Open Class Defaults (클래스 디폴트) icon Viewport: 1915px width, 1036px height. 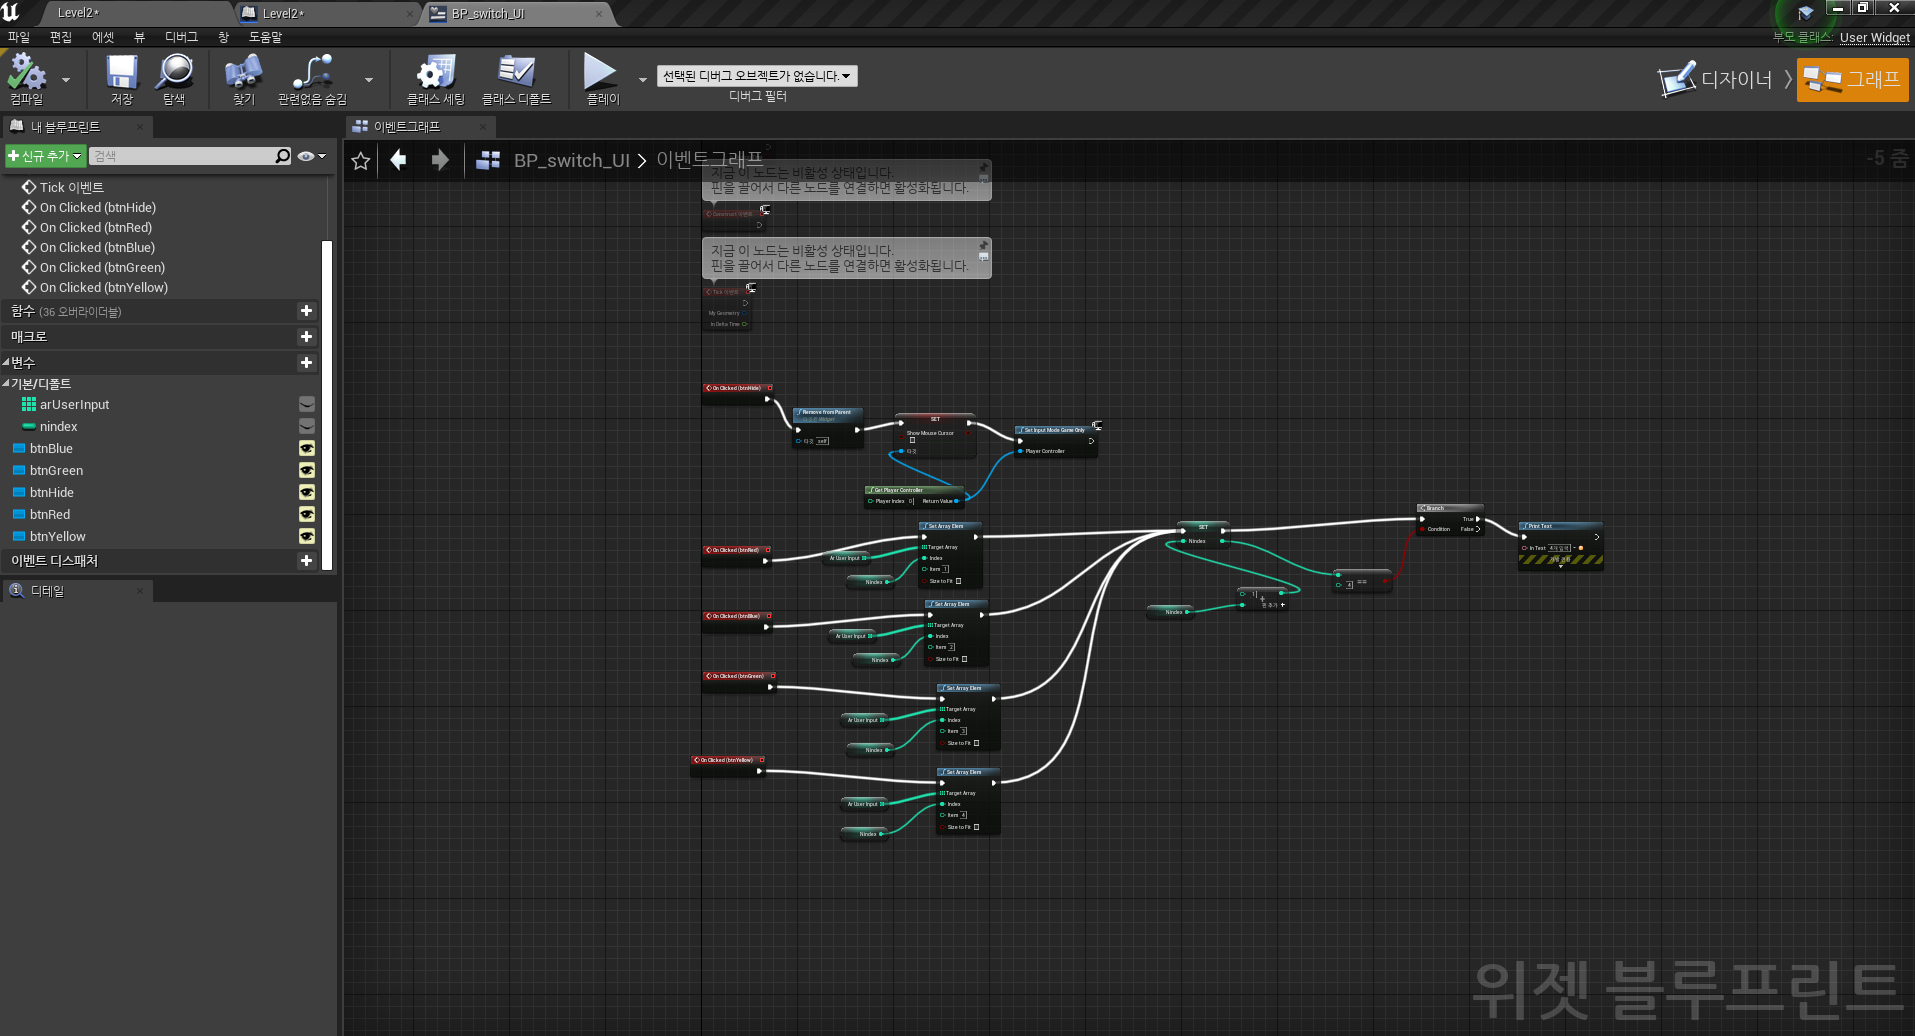[516, 72]
